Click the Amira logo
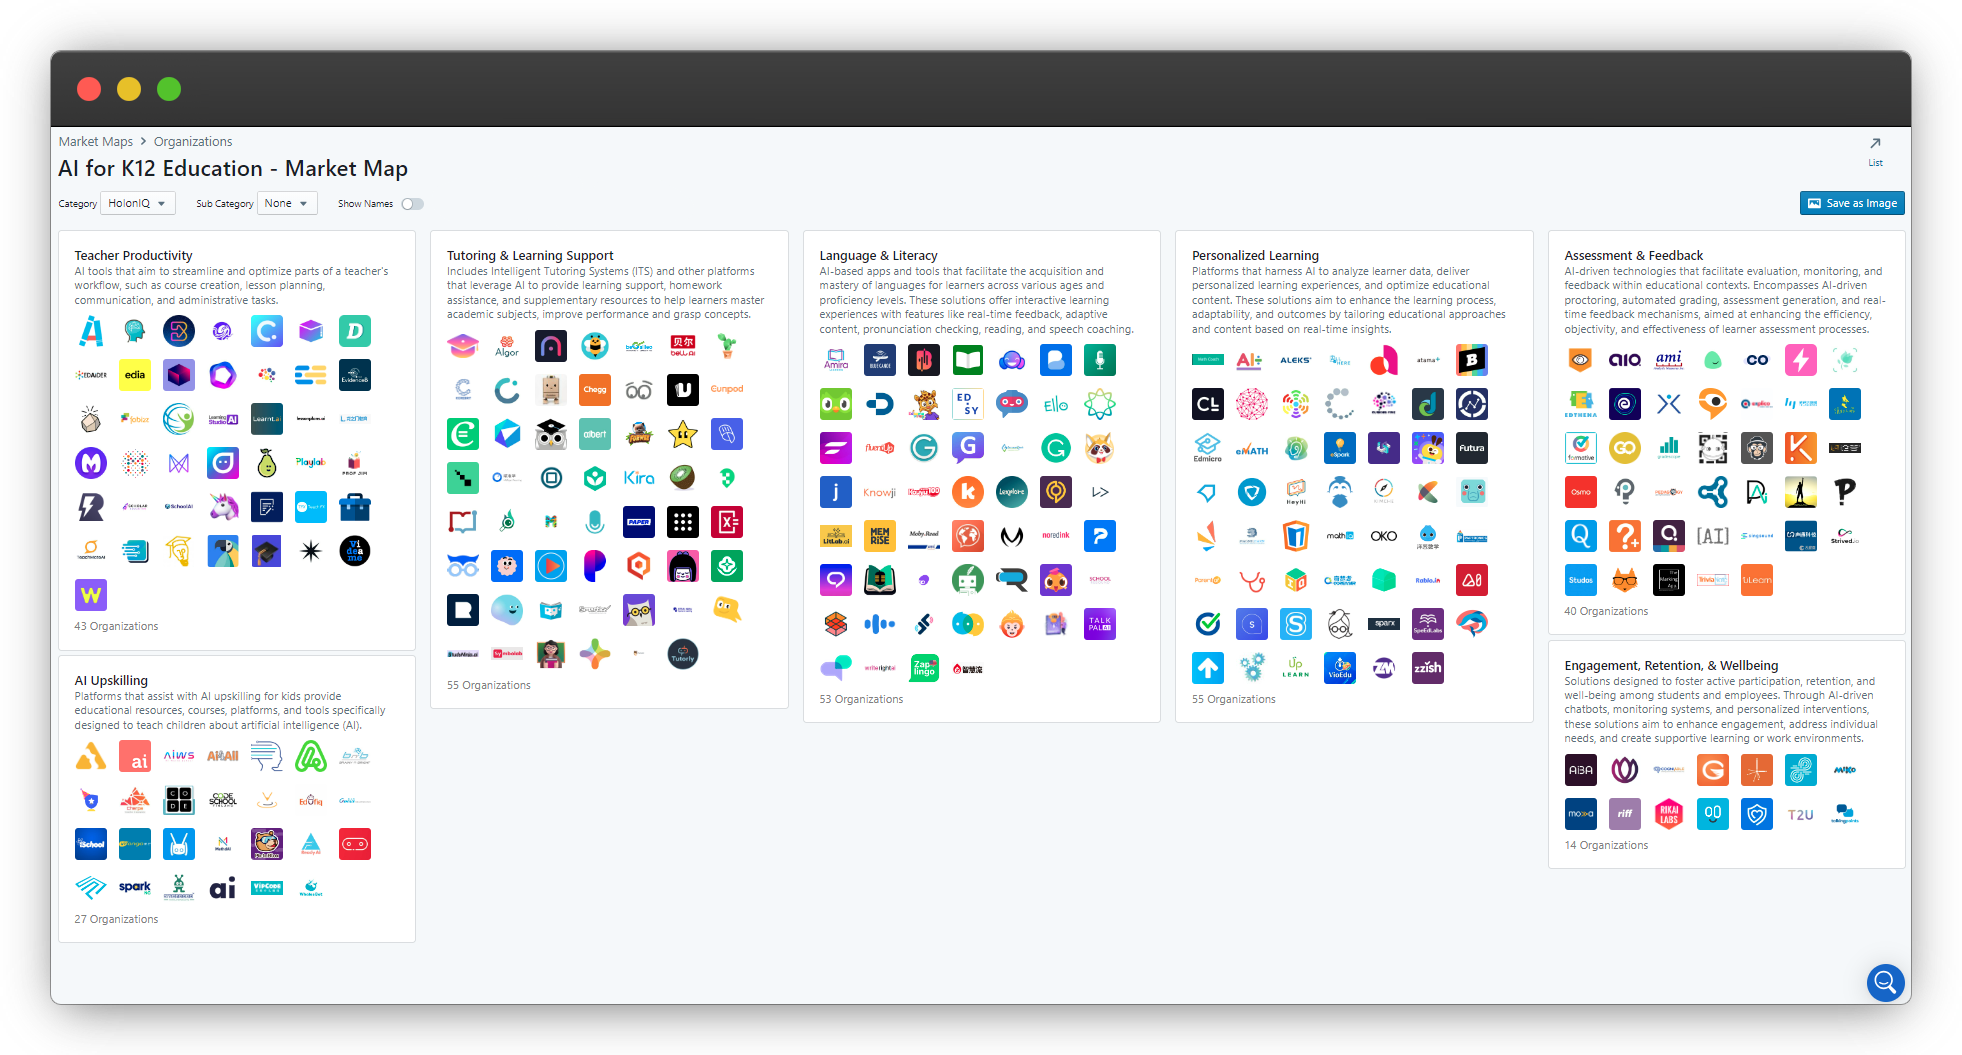 tap(836, 360)
